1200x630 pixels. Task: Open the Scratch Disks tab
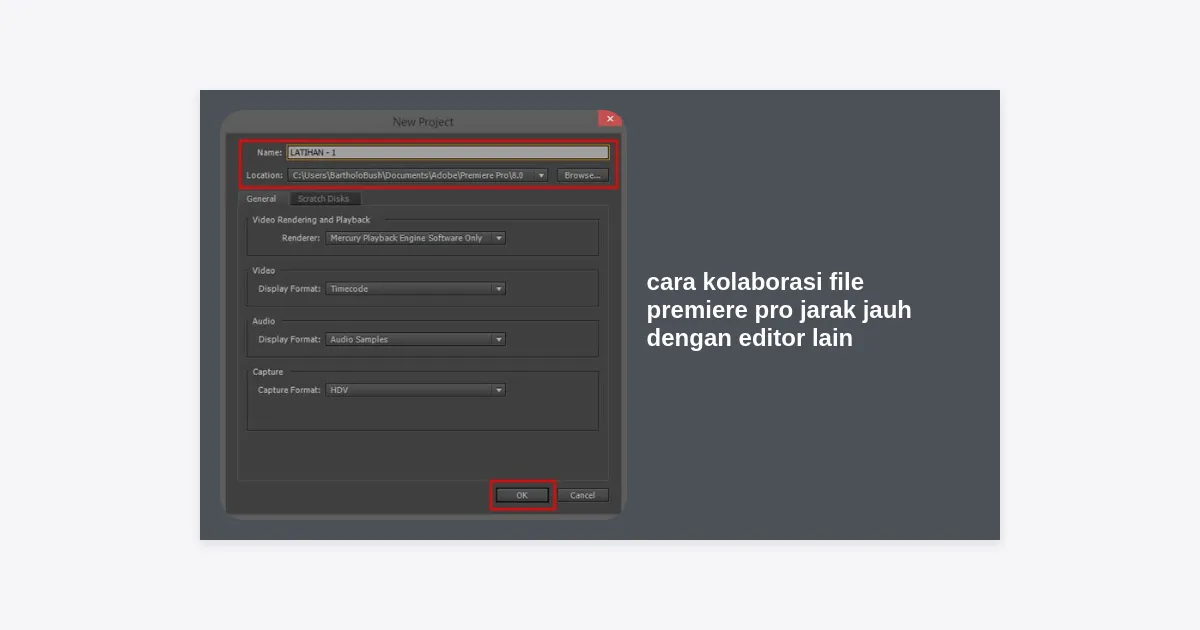pyautogui.click(x=323, y=199)
